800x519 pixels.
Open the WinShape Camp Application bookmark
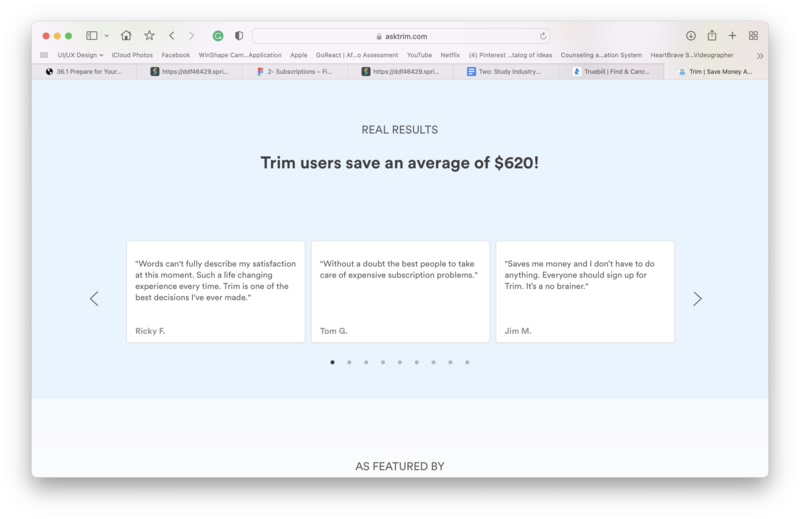[240, 55]
